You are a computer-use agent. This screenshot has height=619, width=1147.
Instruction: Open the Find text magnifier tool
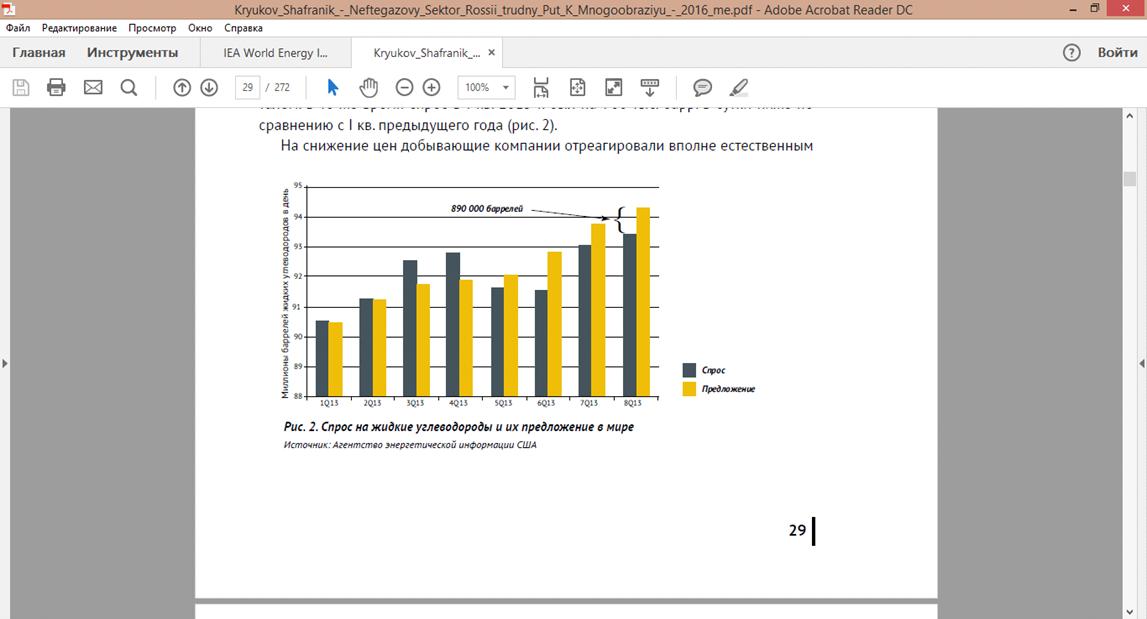point(129,87)
